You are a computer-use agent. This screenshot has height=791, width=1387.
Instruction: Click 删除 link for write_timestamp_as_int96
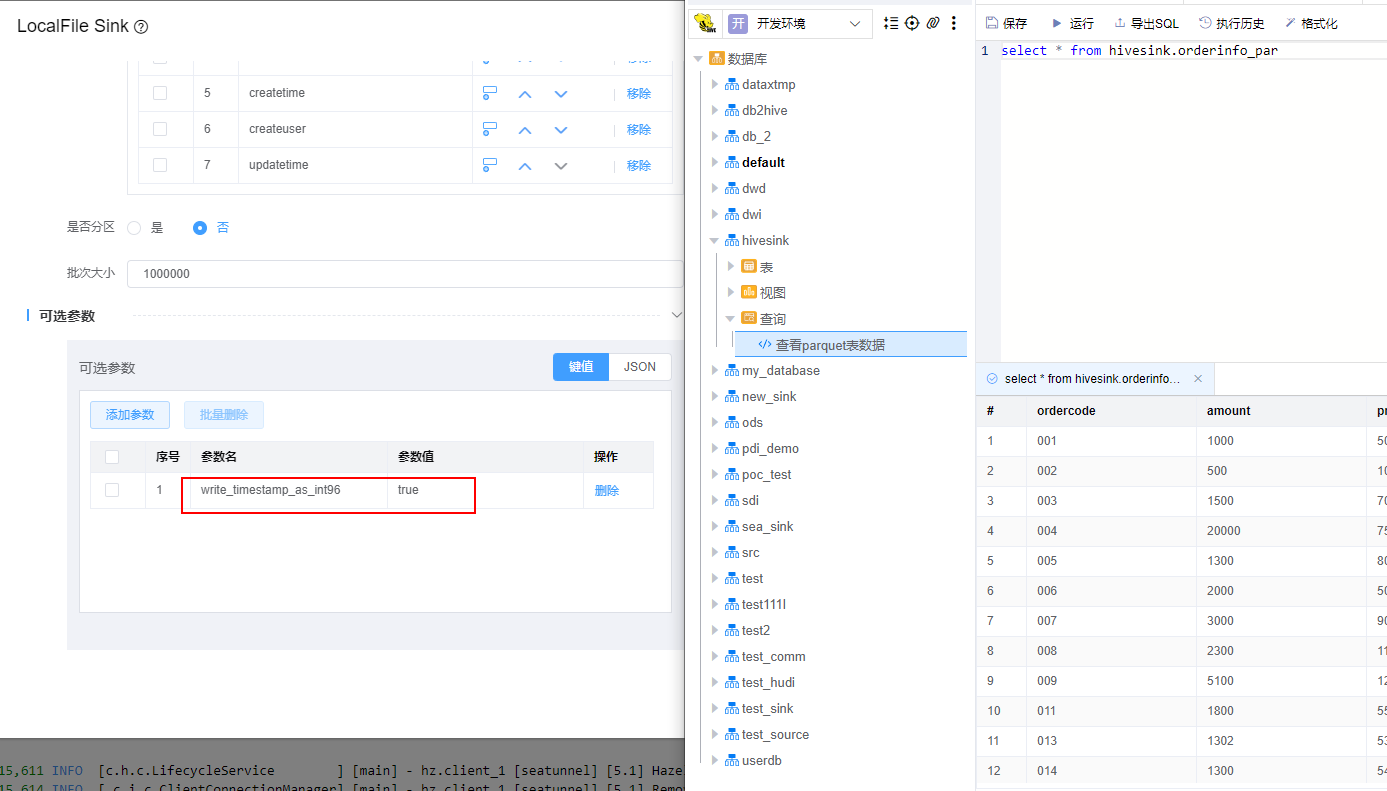(607, 490)
